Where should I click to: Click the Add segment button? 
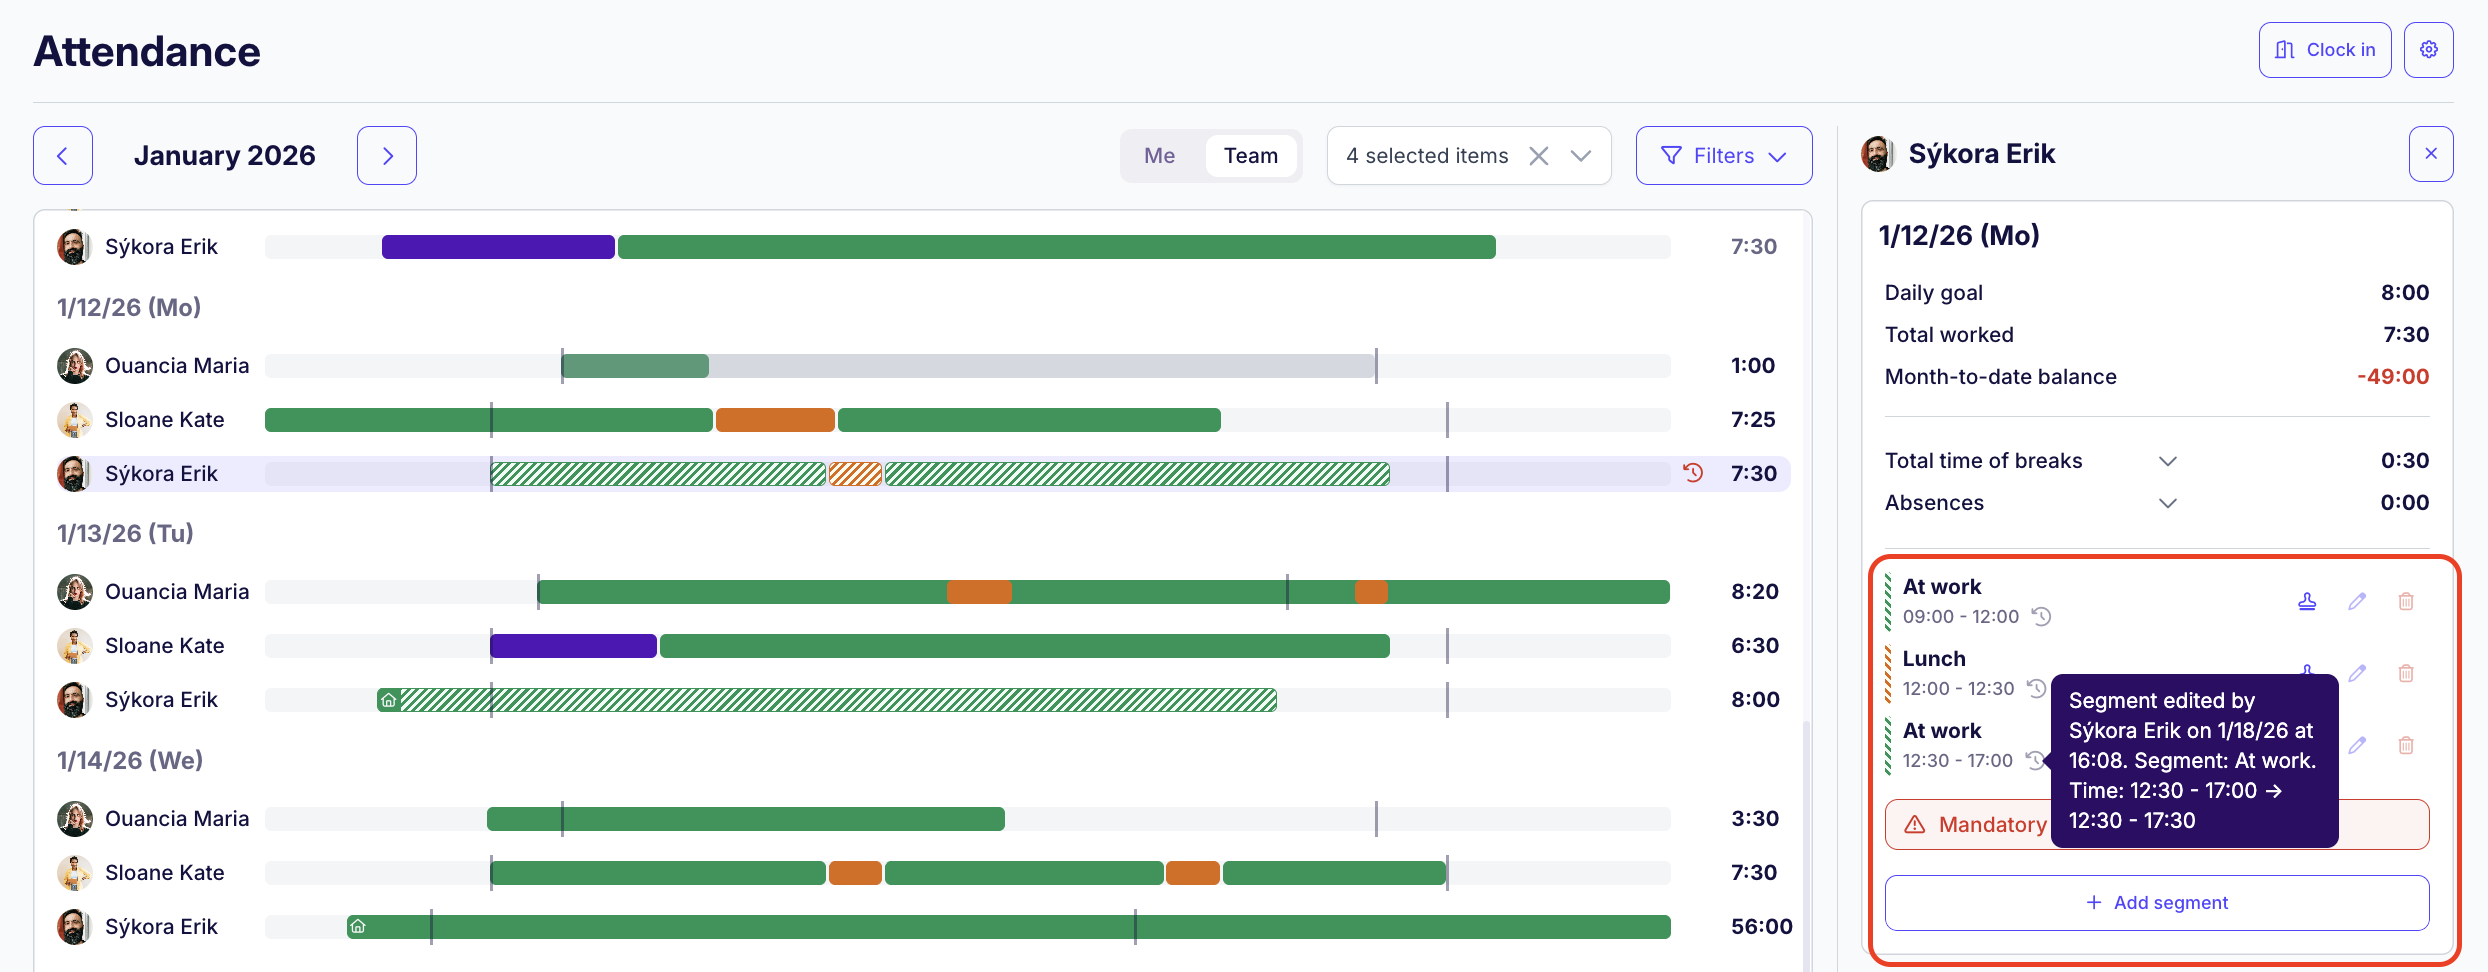(x=2156, y=903)
